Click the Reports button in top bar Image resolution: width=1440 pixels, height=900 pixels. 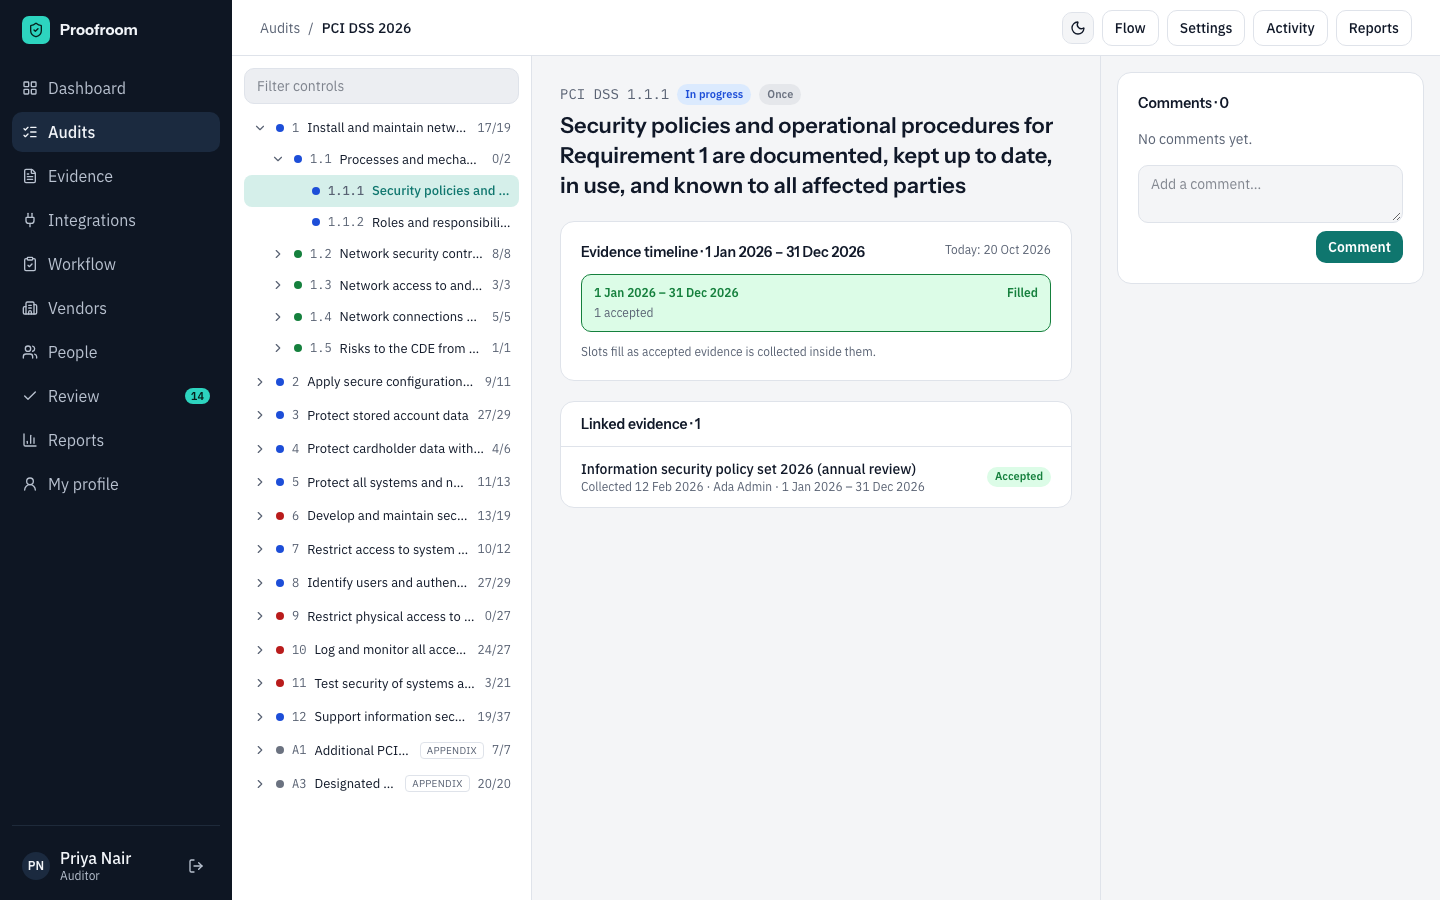click(1373, 28)
